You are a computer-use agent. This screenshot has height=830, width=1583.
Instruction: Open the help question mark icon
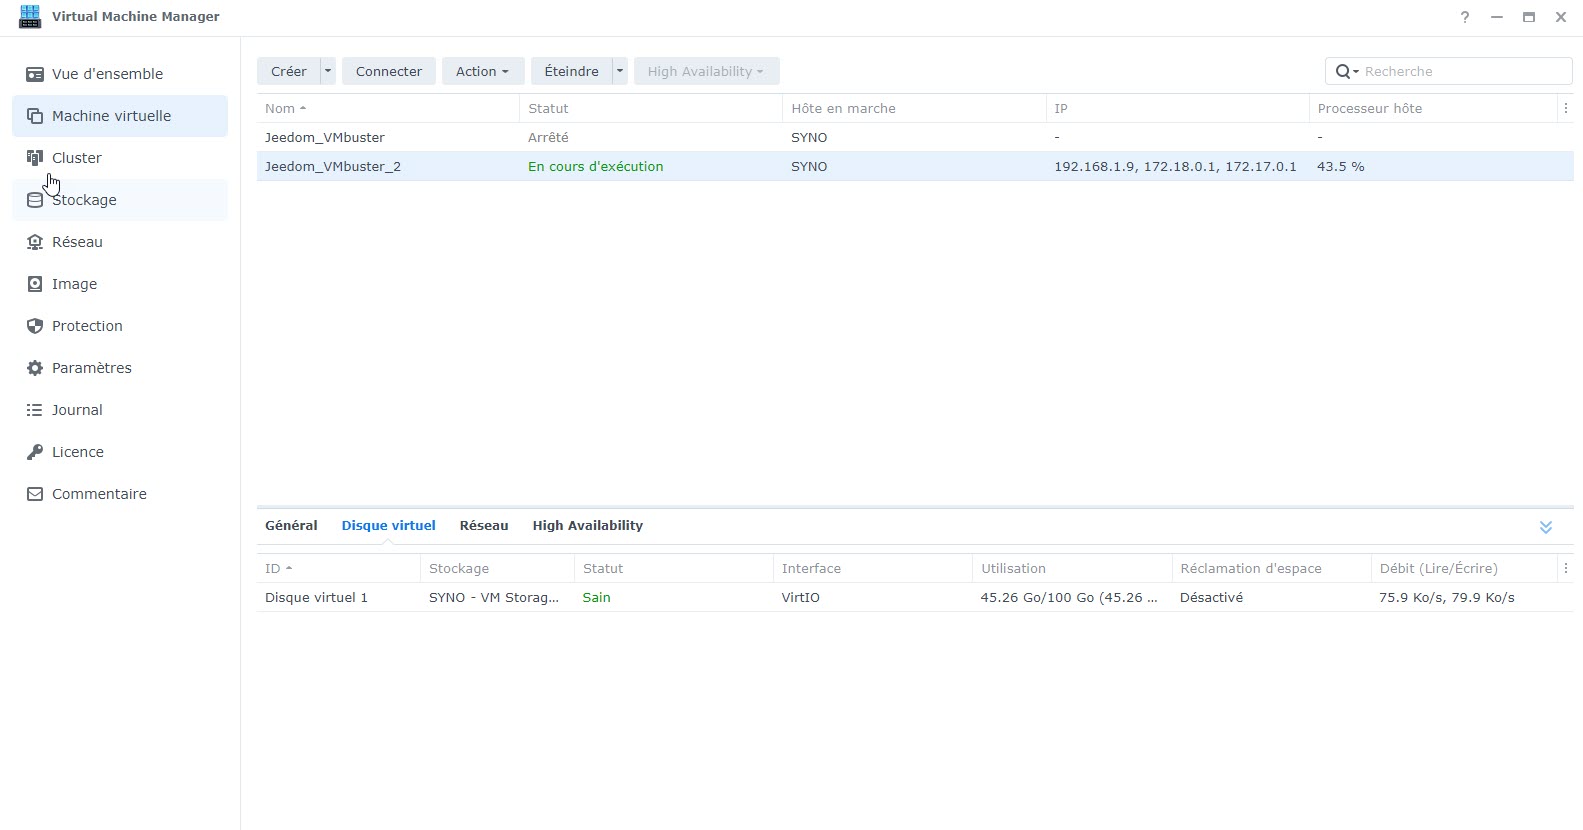[1465, 17]
